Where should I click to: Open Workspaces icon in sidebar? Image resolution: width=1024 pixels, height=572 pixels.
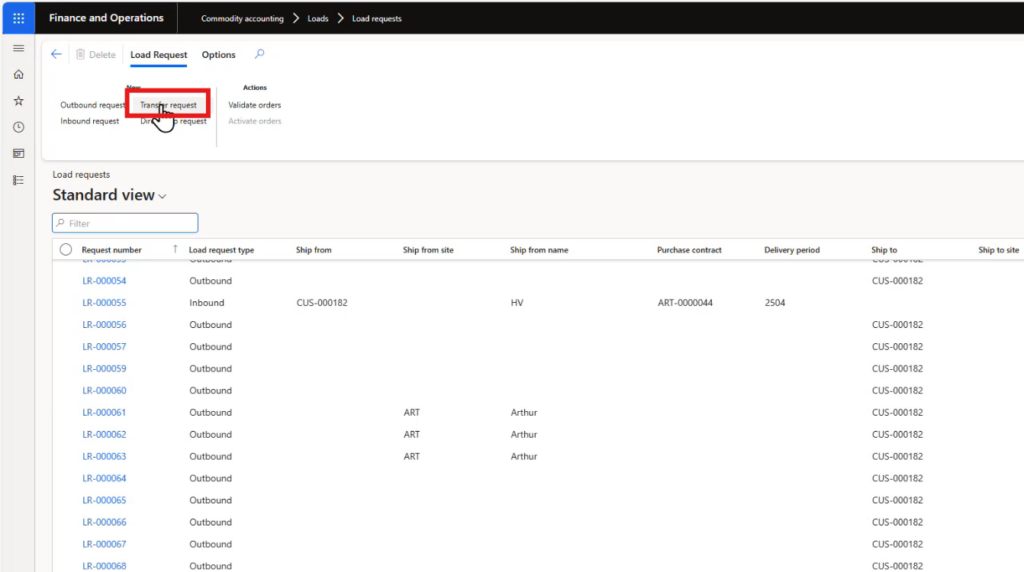pos(18,153)
